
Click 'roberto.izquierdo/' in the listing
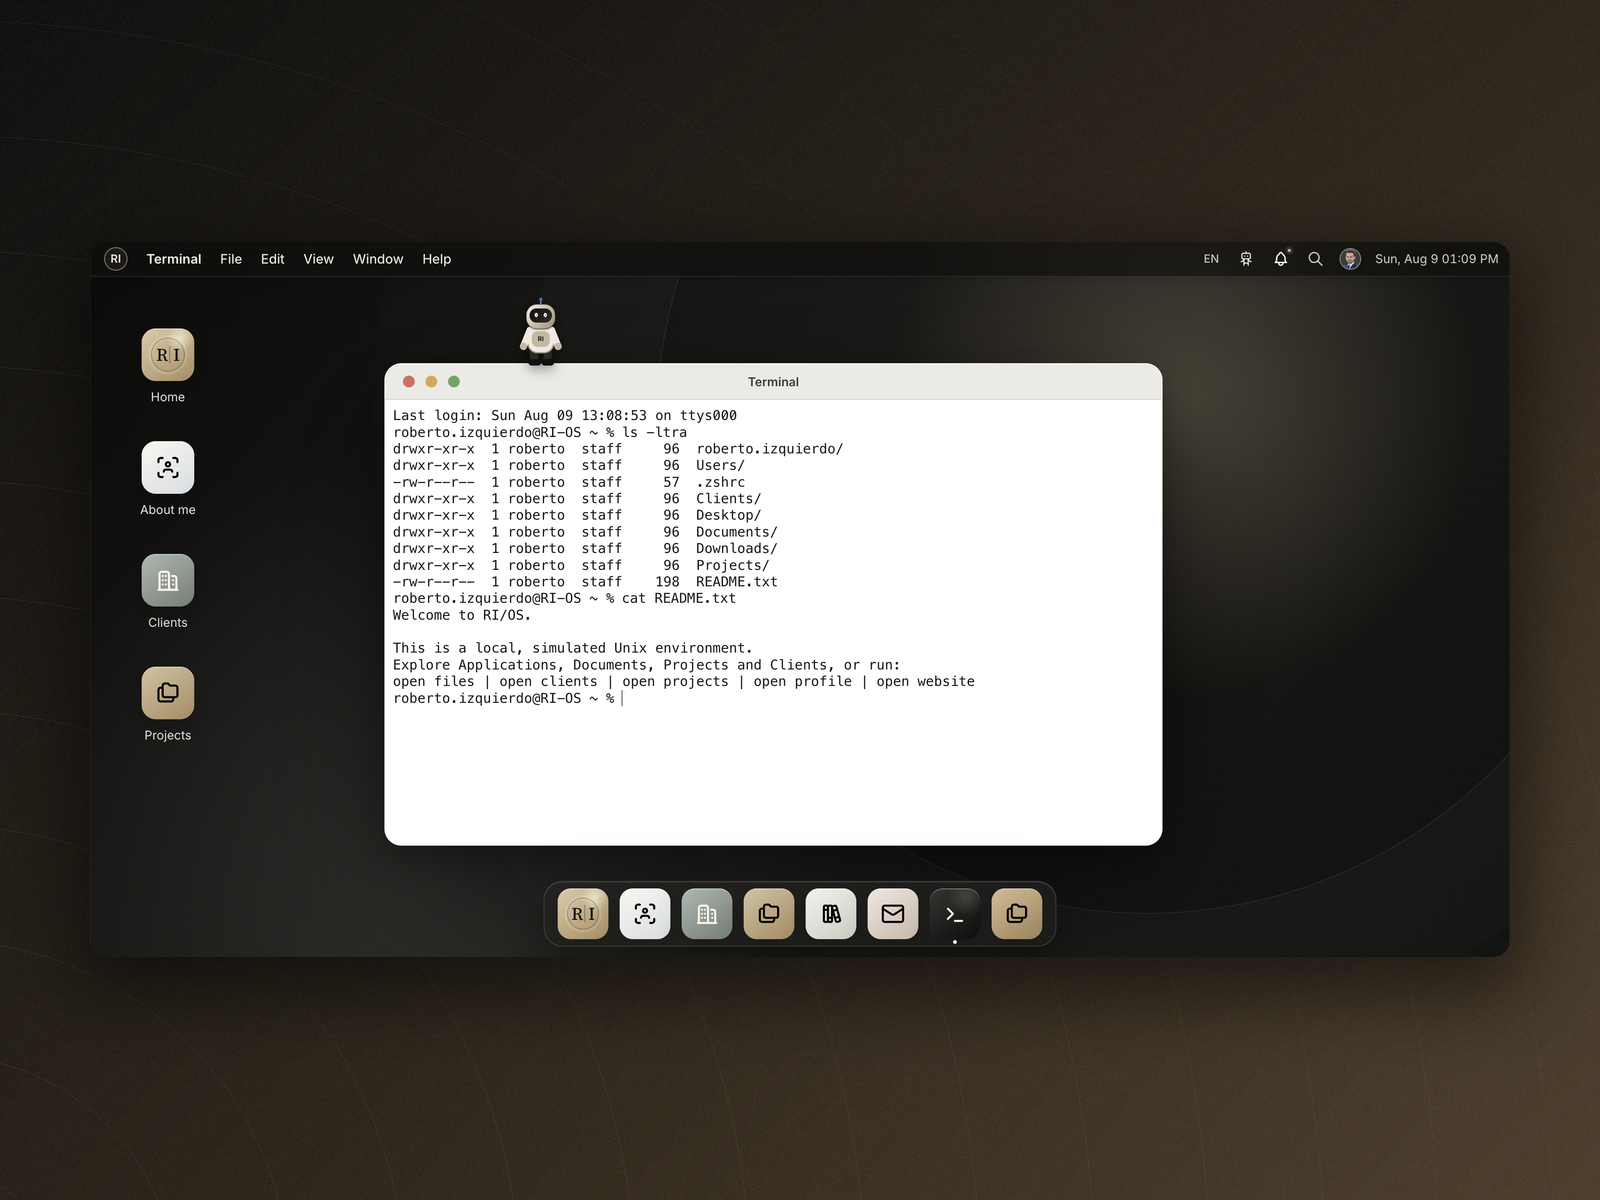770,449
